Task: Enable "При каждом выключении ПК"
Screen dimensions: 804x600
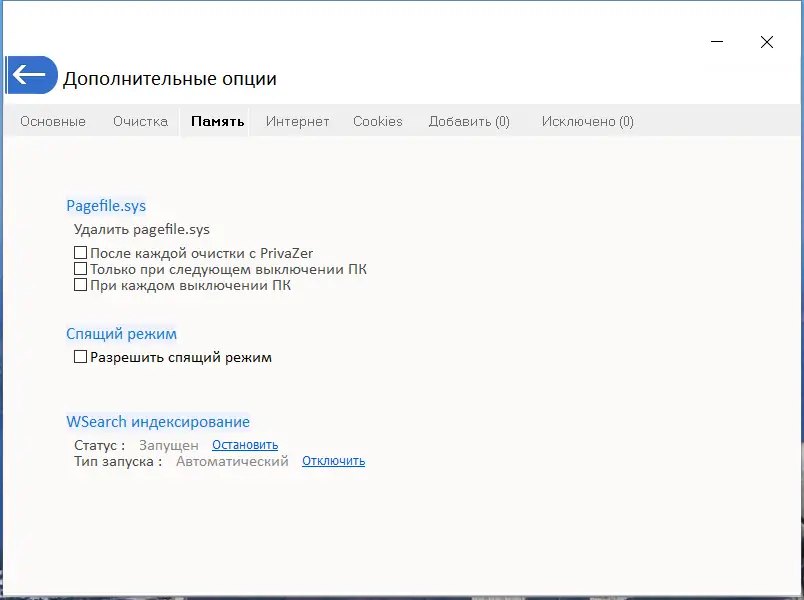Action: (80, 284)
